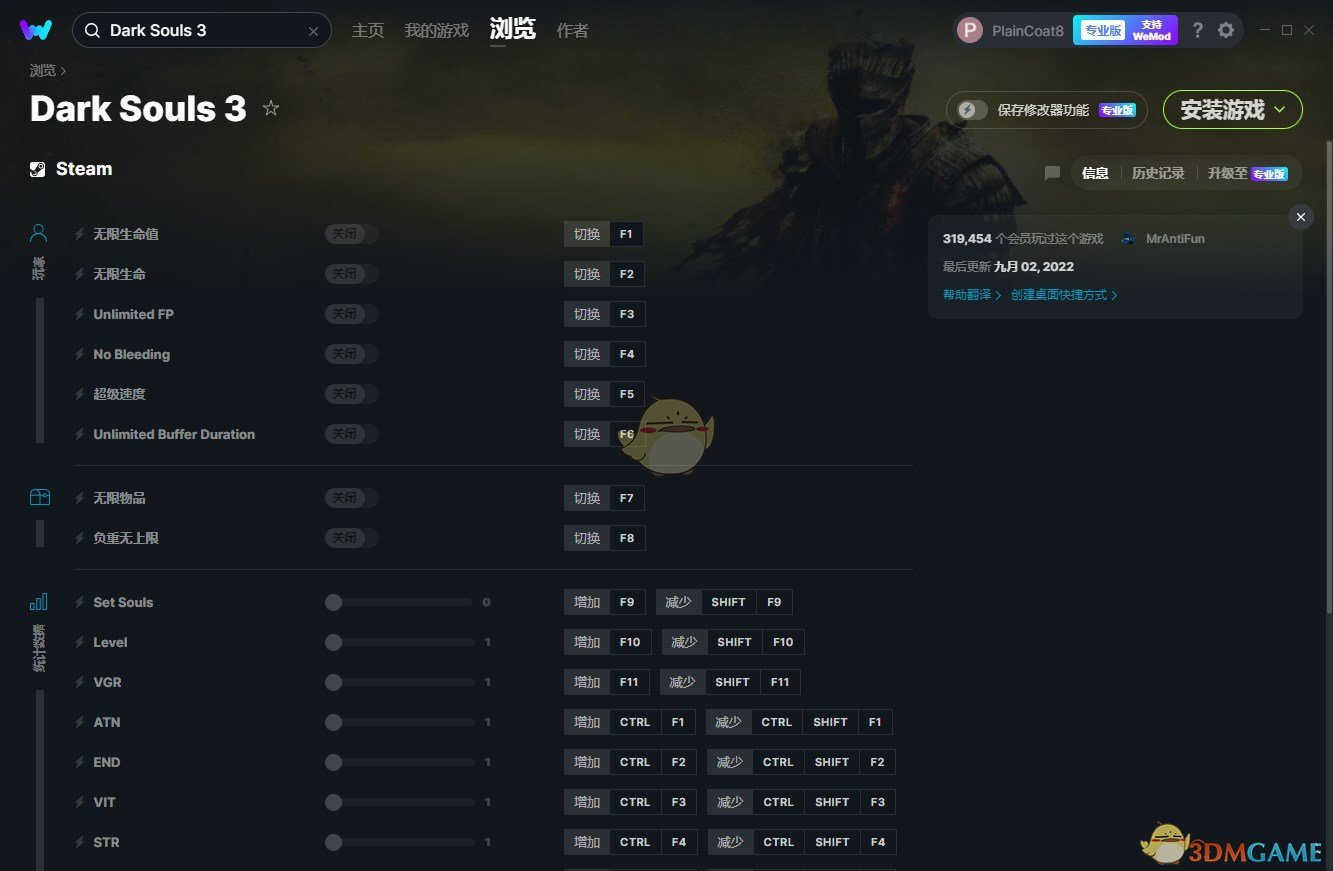The height and width of the screenshot is (871, 1333).
Task: Click the search magnifier icon
Action: click(92, 31)
